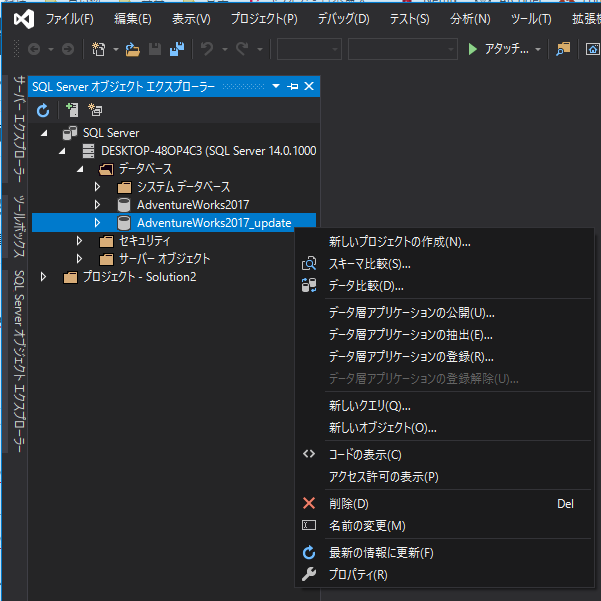Image resolution: width=601 pixels, height=601 pixels.
Task: Open the panel window position dropdown arrow
Action: point(276,86)
